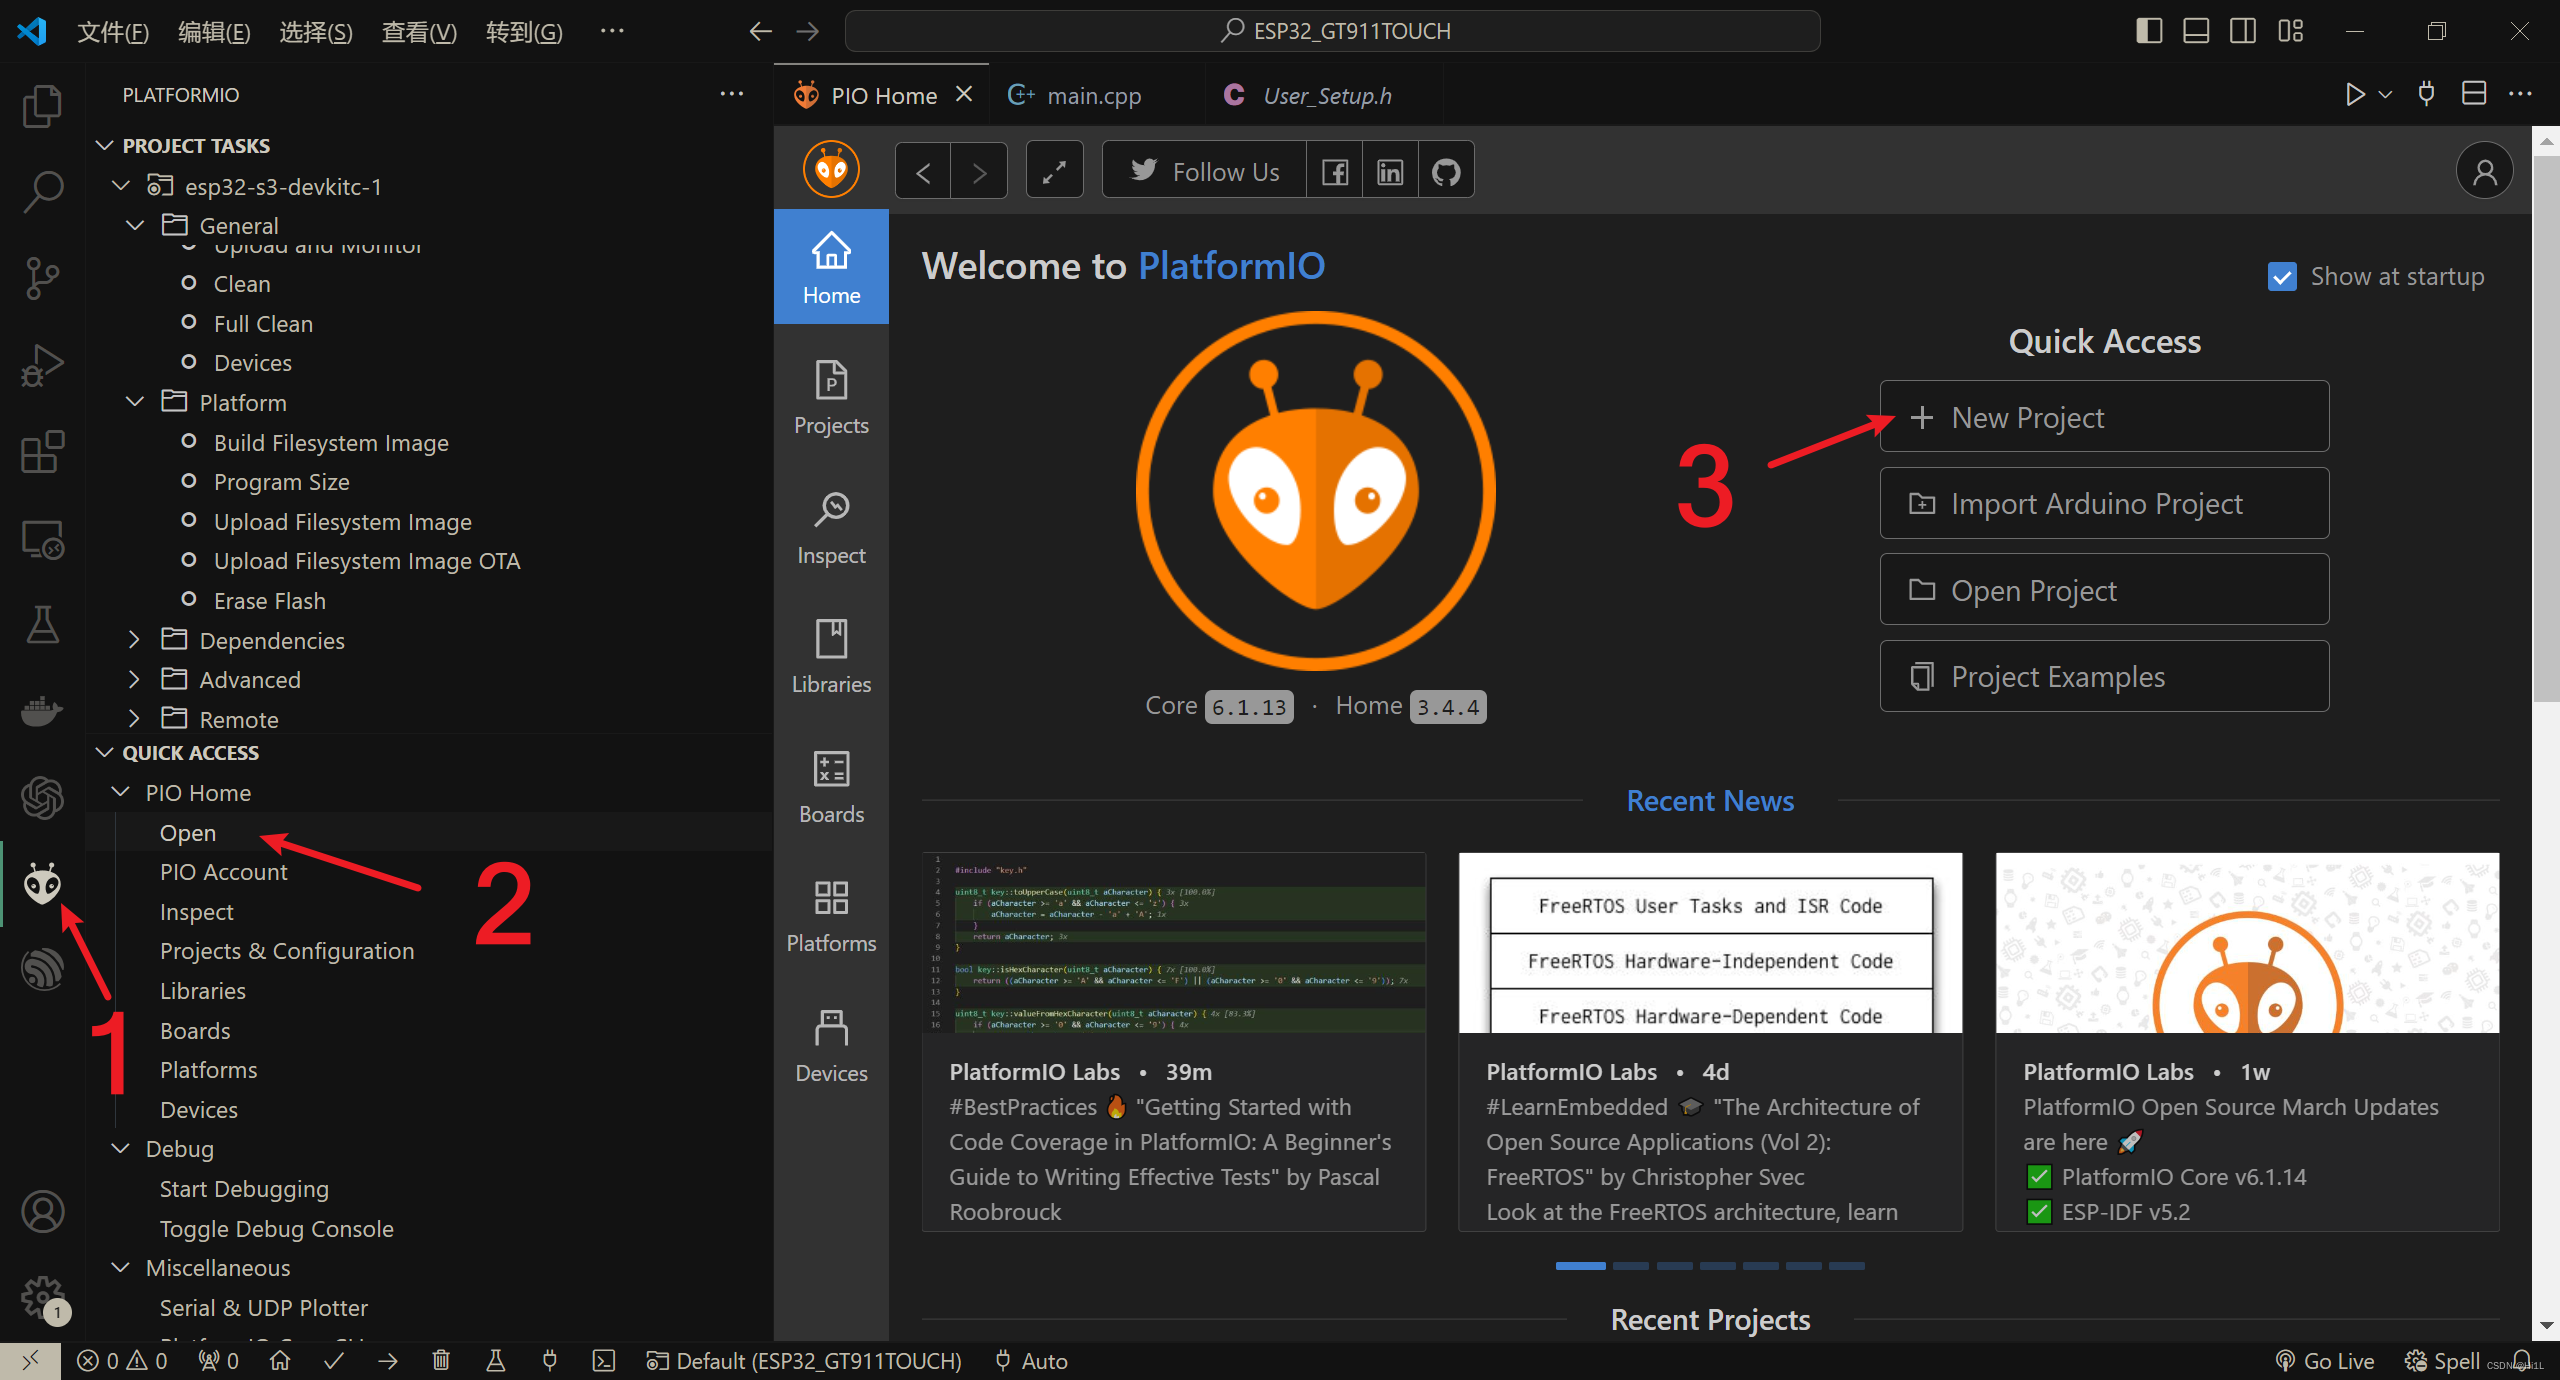Screen dimensions: 2560x1380
Task: Uncheck the Show at startup checkbox
Action: coord(2282,277)
